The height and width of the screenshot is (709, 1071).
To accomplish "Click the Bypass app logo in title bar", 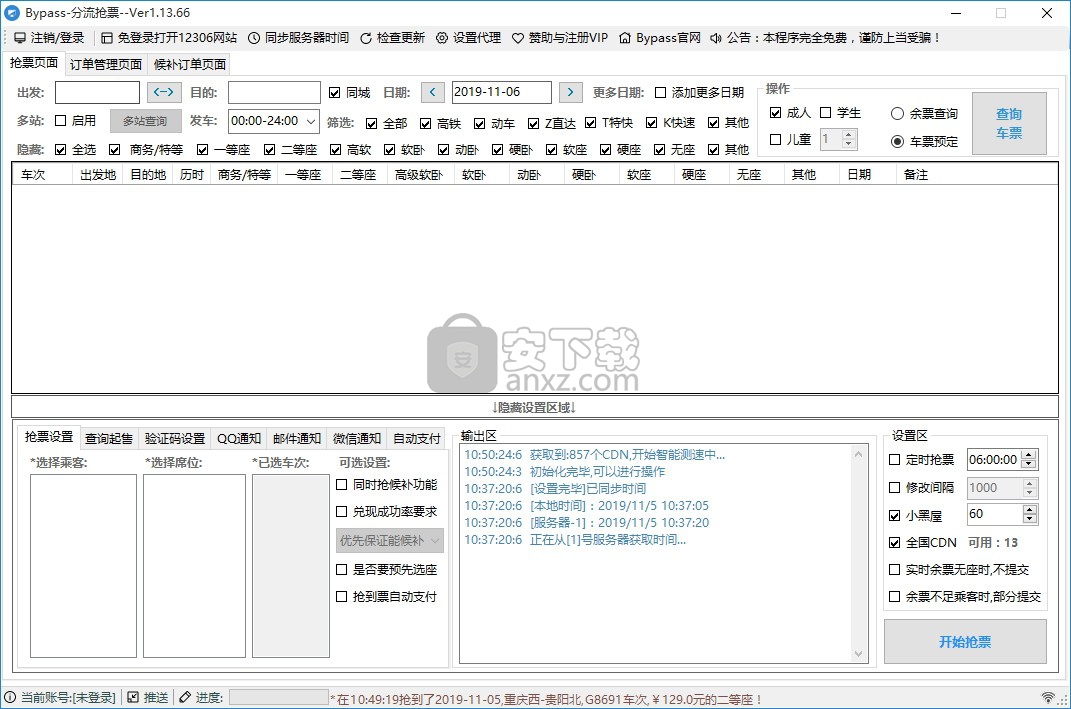I will pos(12,13).
